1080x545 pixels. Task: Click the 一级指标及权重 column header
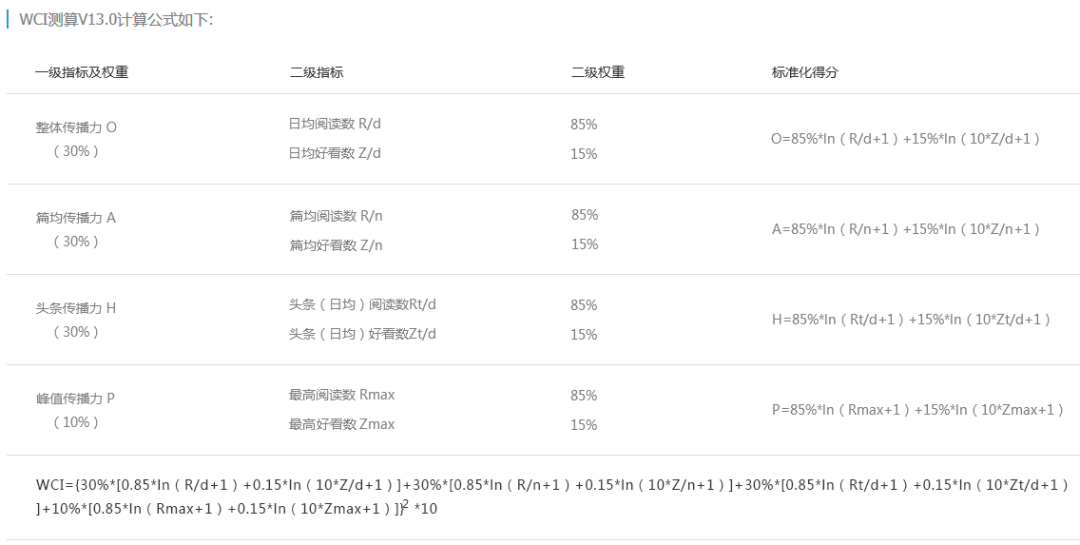82,72
